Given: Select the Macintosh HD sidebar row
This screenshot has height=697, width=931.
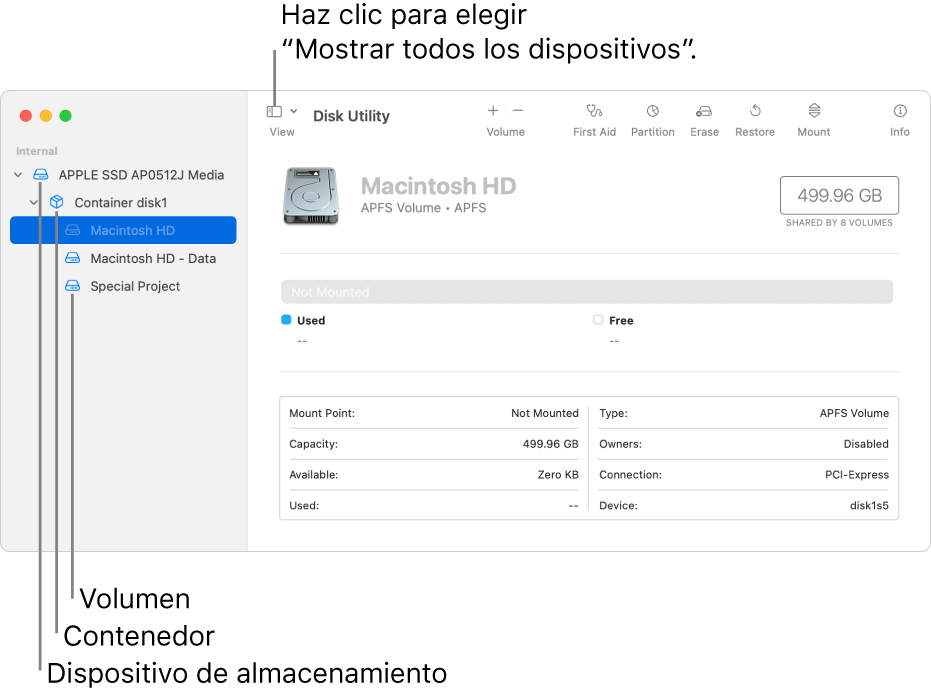Looking at the screenshot, I should [x=123, y=230].
